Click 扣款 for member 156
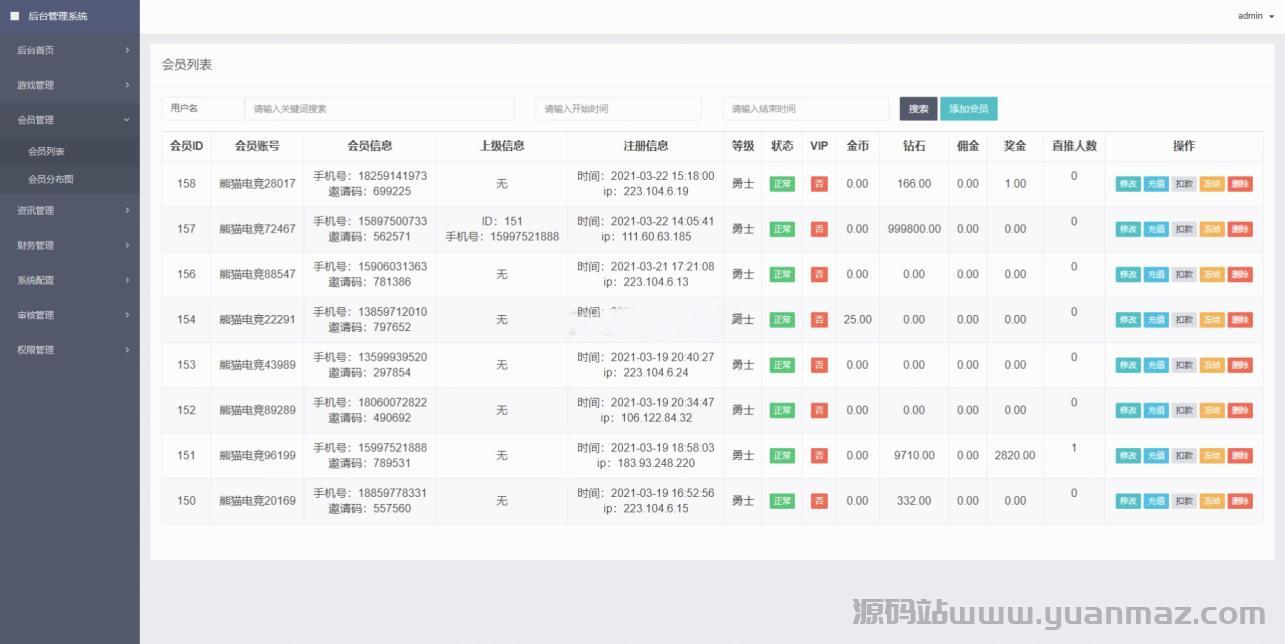The image size is (1285, 644). tap(1184, 275)
